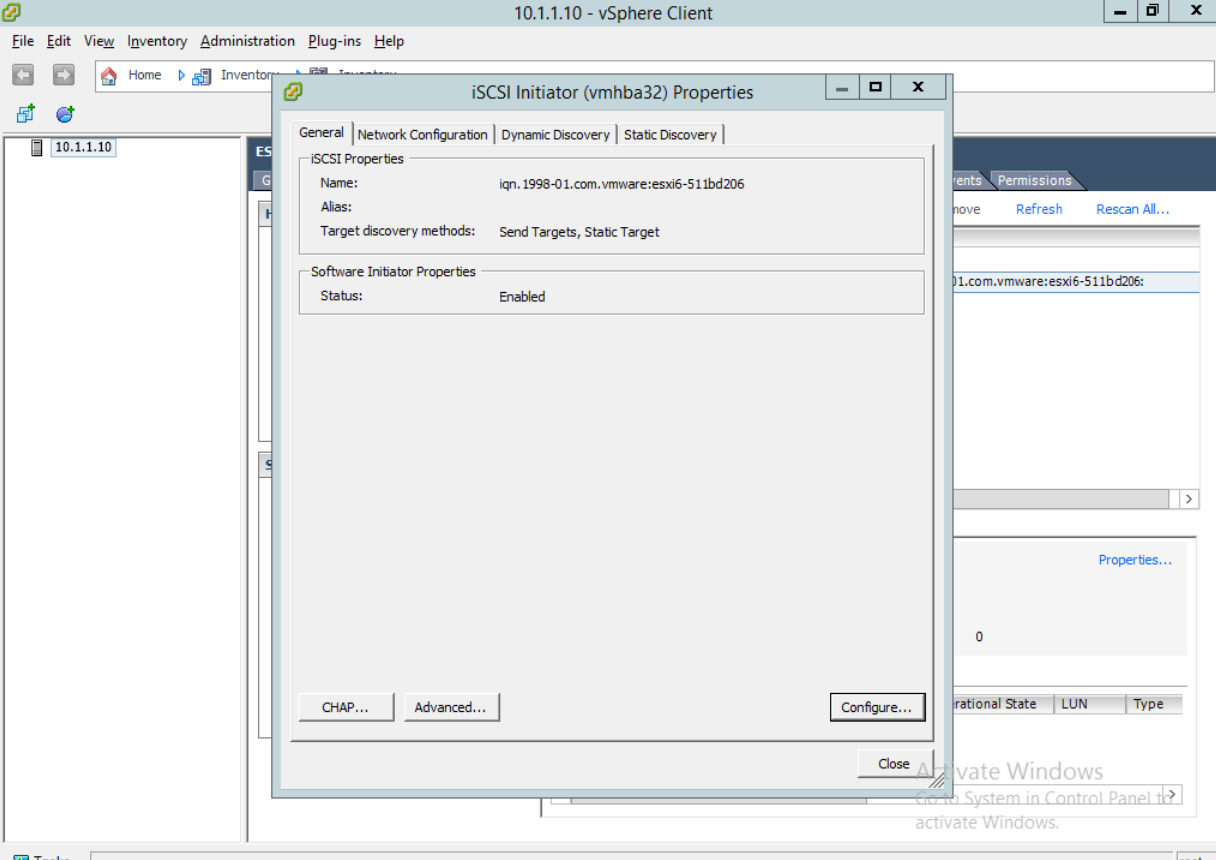The image size is (1216, 860).
Task: Click the vSphere icon in the dialog title bar
Action: pos(293,91)
